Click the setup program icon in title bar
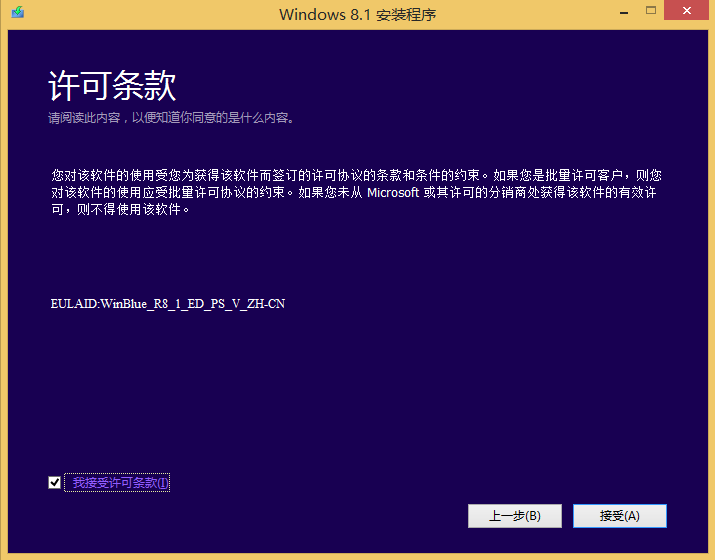The height and width of the screenshot is (560, 715). (18, 12)
